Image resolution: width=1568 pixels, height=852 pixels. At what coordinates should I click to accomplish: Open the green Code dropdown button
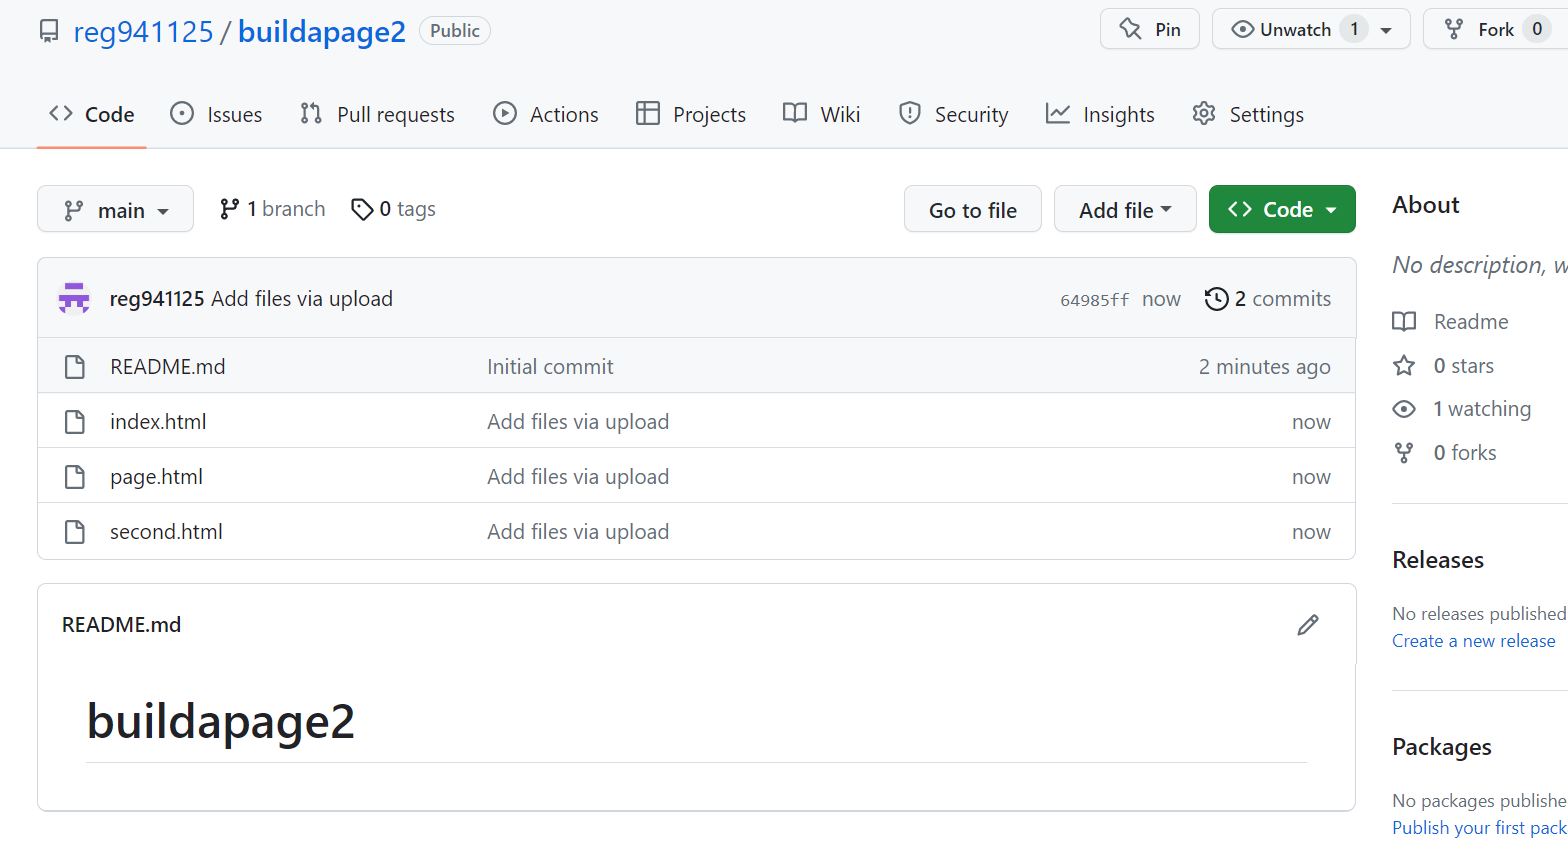tap(1282, 209)
